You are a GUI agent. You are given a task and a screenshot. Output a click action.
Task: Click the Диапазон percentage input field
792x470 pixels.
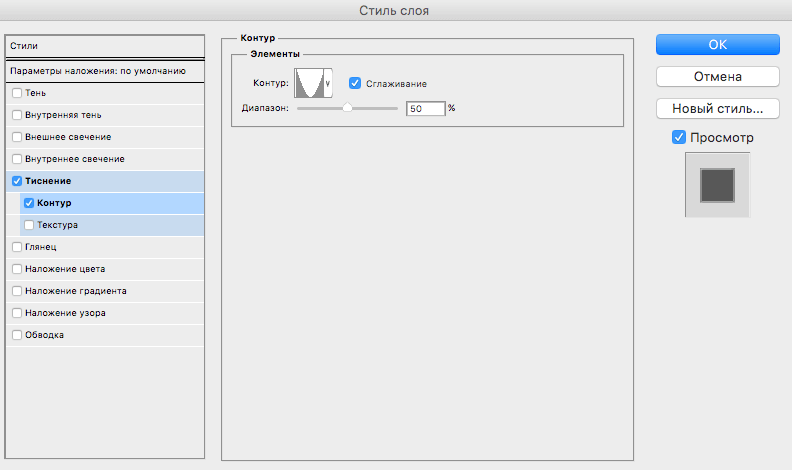[x=425, y=108]
